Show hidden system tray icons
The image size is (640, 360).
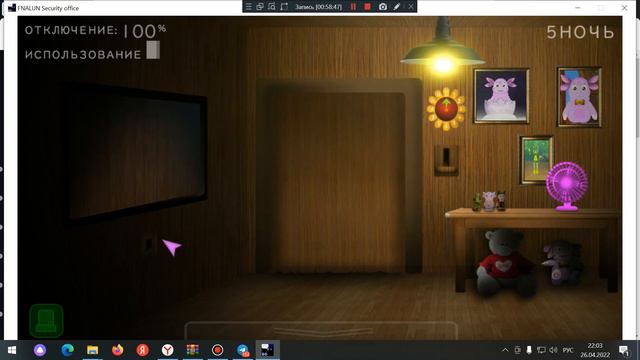[505, 350]
